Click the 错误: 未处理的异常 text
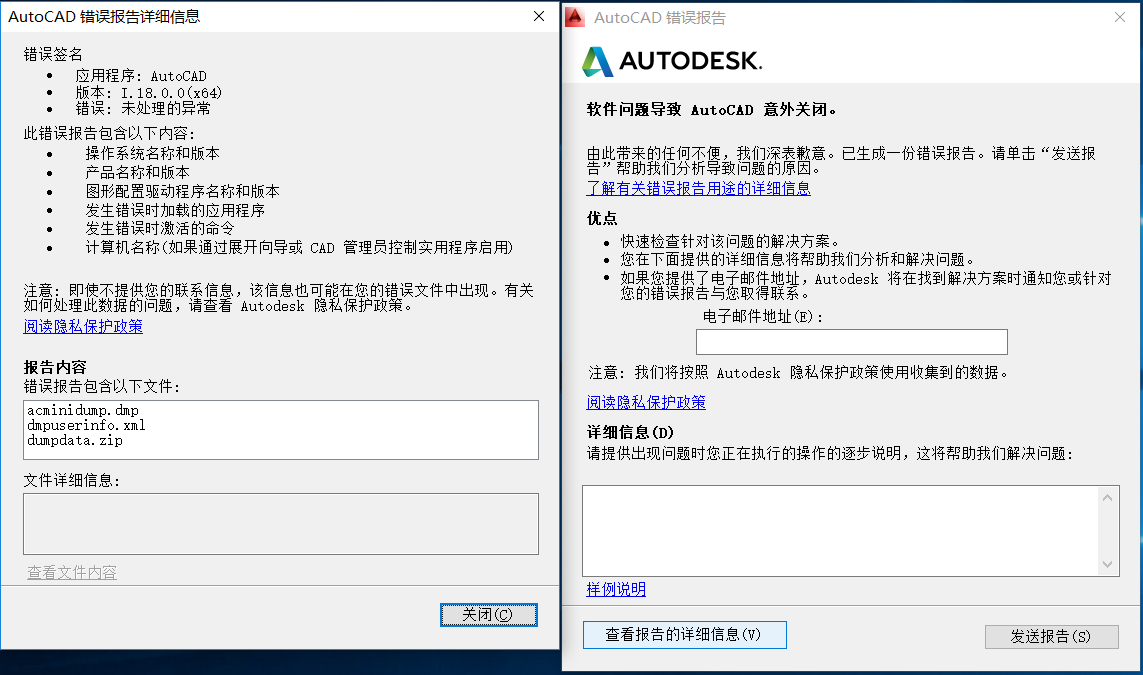1143x675 pixels. (x=143, y=109)
